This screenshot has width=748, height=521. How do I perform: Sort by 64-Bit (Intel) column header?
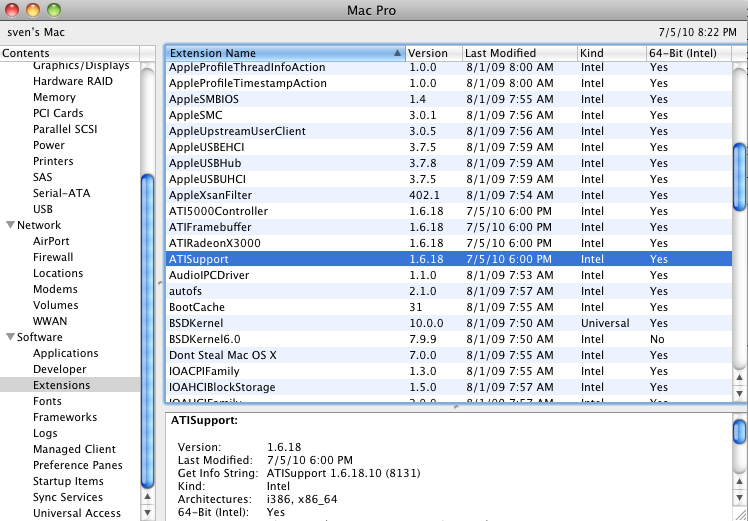pos(689,53)
